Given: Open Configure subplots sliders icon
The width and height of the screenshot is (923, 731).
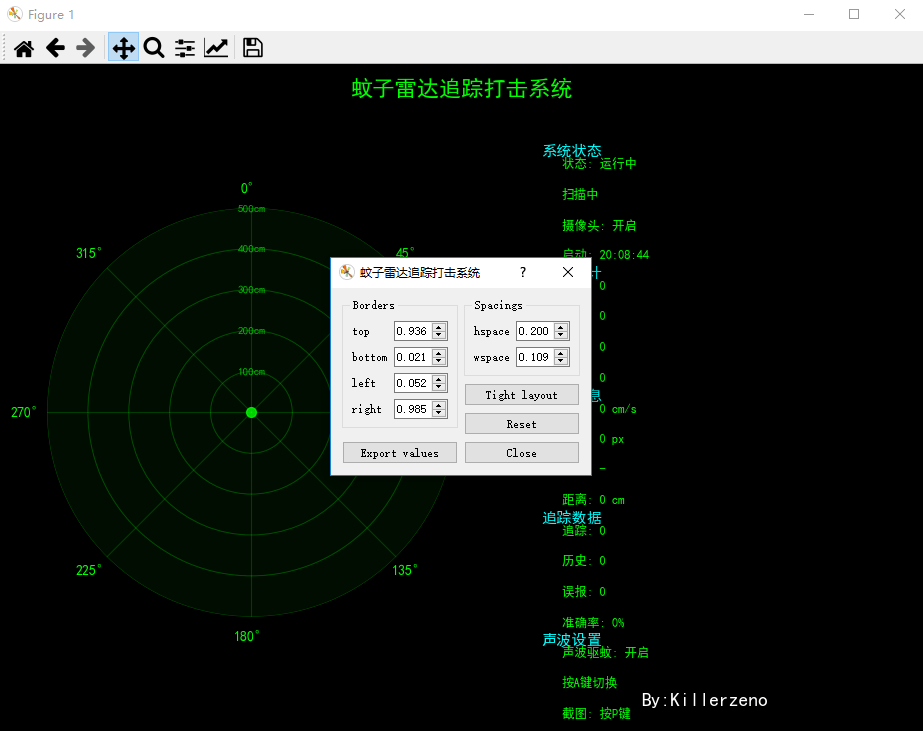Looking at the screenshot, I should point(185,48).
